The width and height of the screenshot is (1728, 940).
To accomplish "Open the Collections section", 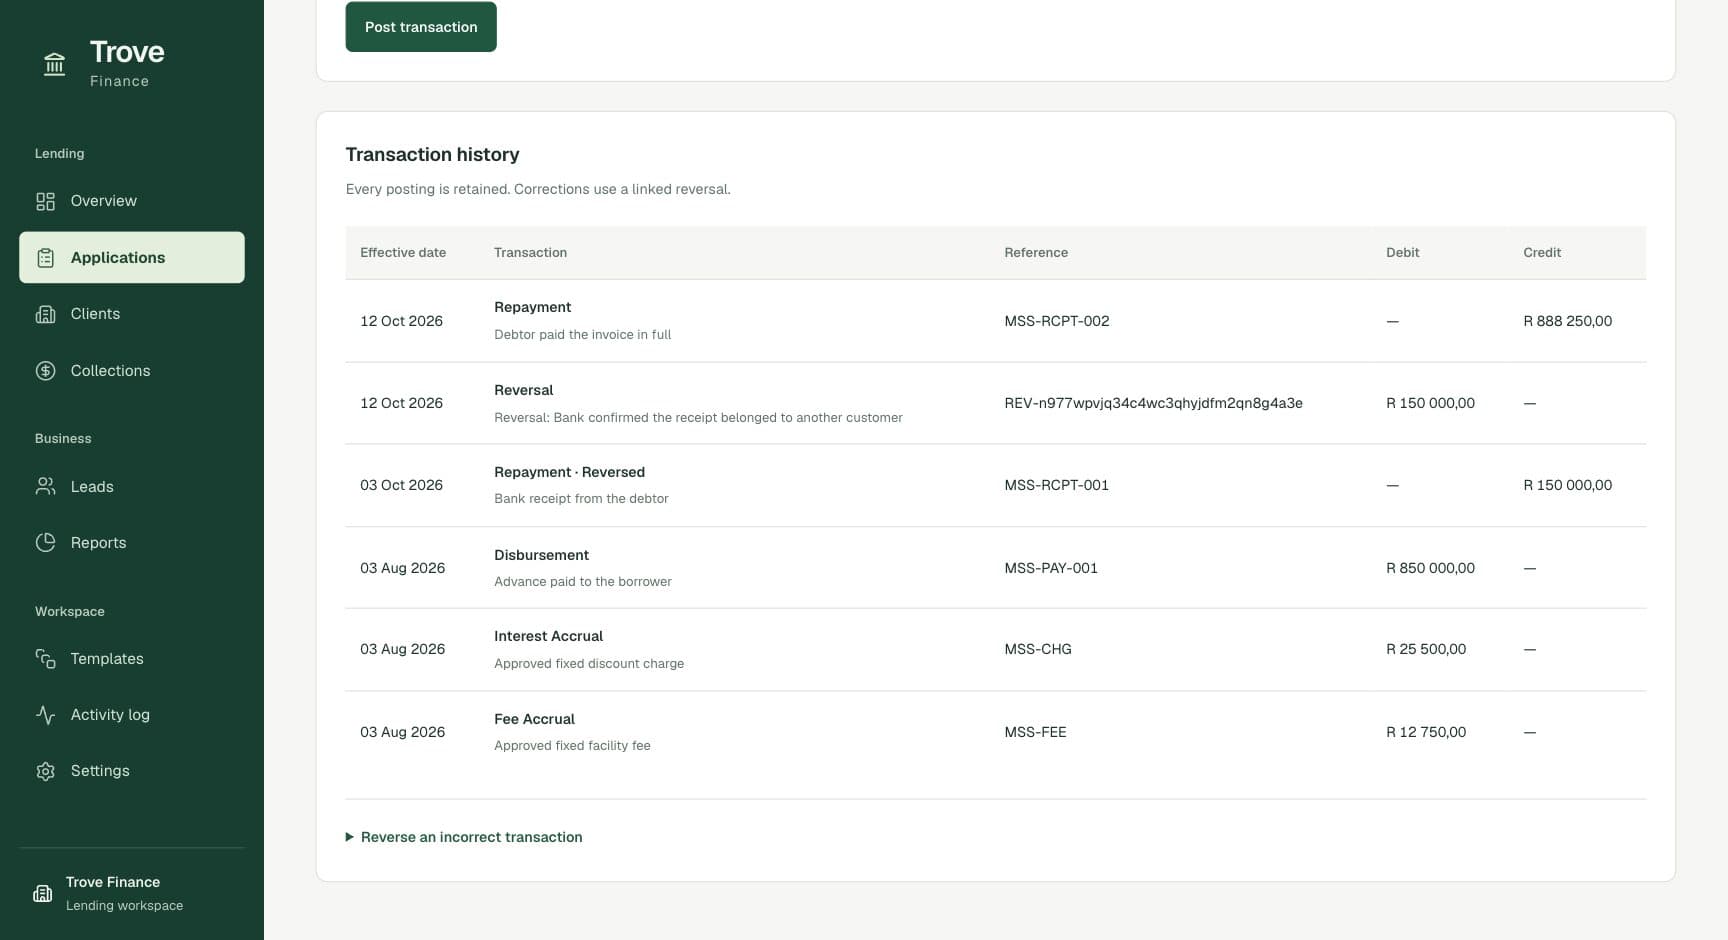I will point(131,371).
